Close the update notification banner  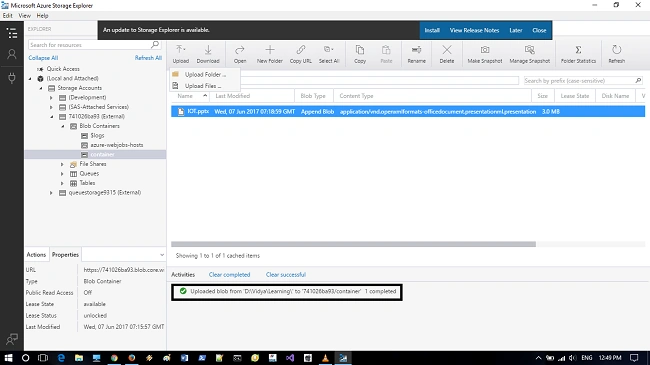[x=539, y=30]
